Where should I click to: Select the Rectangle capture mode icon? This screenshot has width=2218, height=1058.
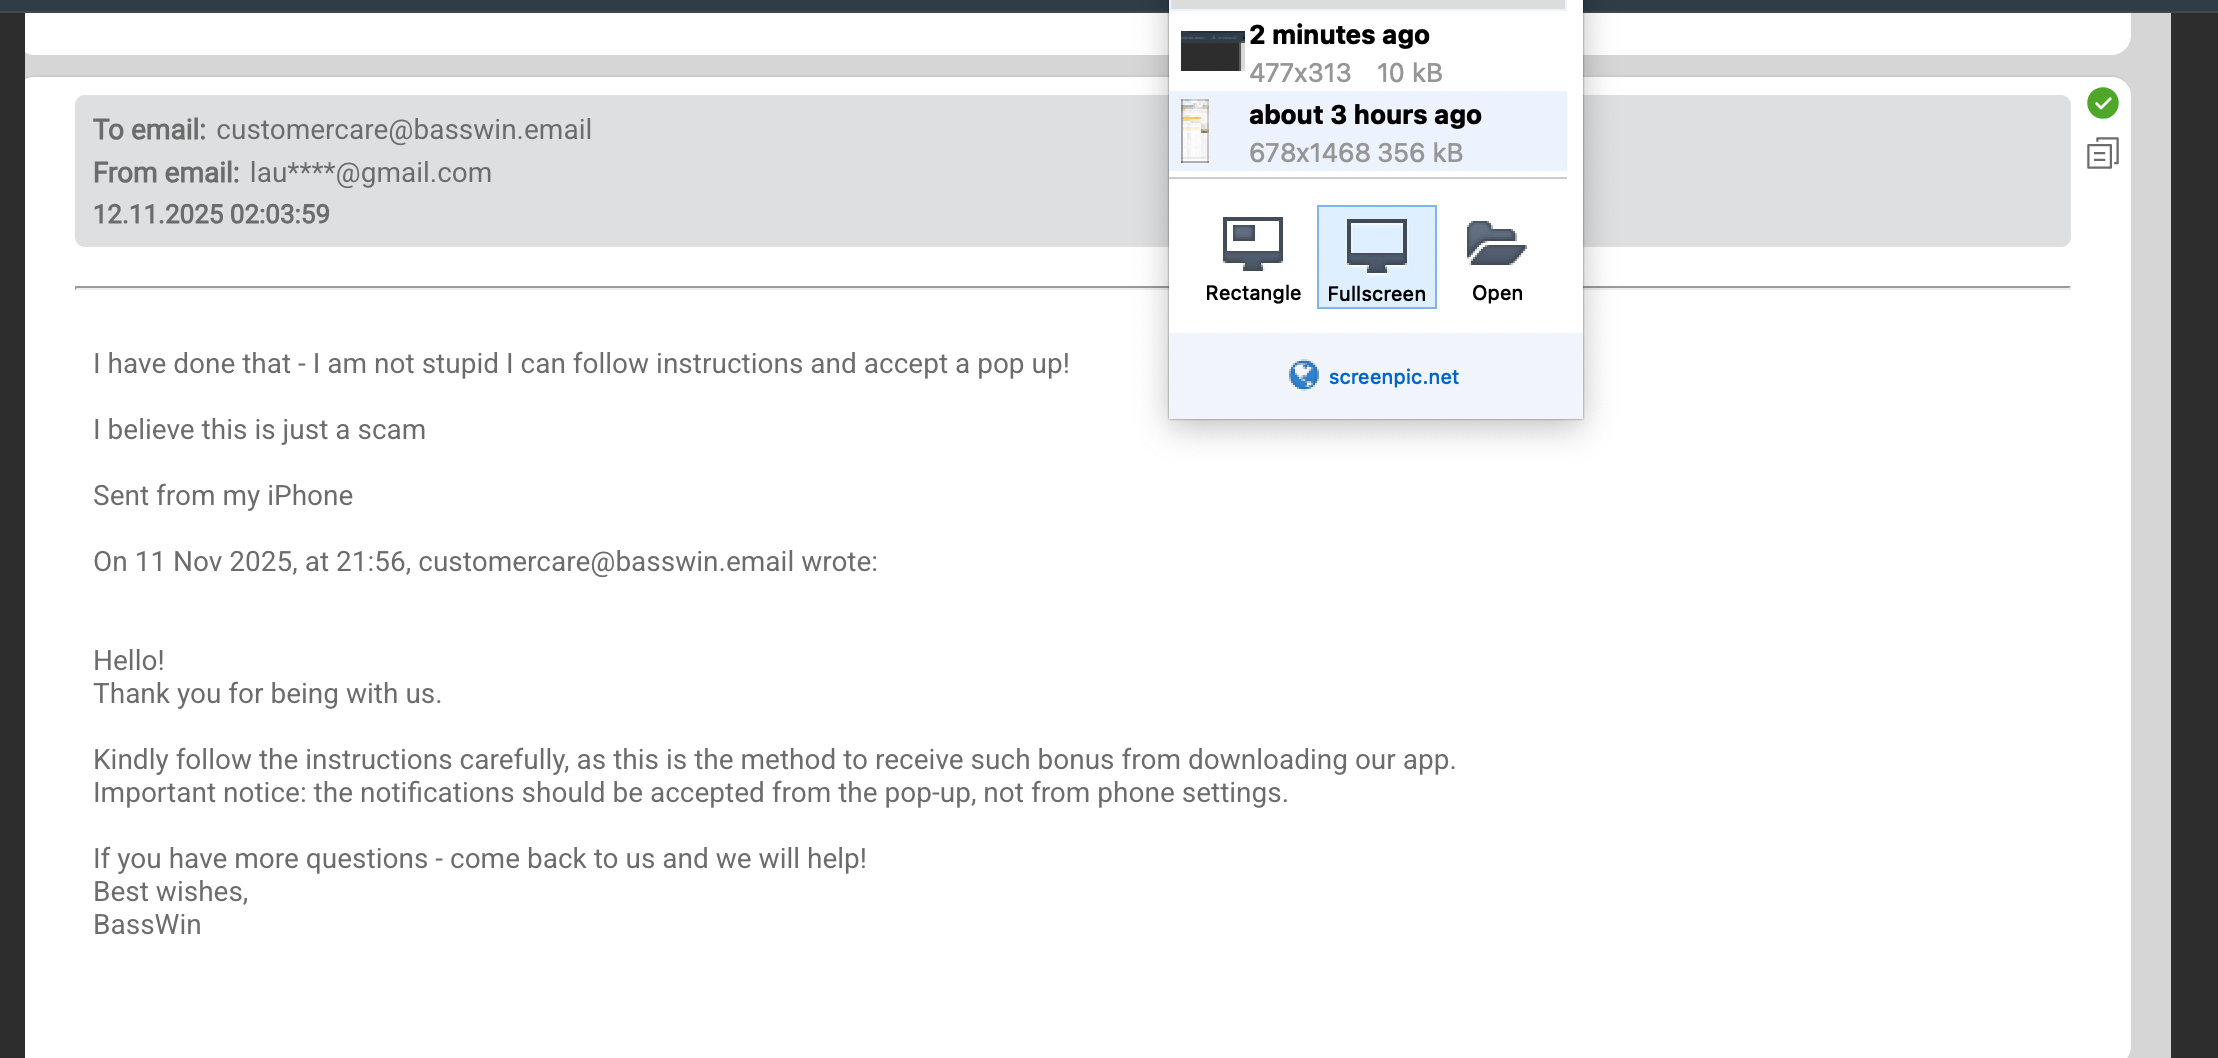[1252, 244]
